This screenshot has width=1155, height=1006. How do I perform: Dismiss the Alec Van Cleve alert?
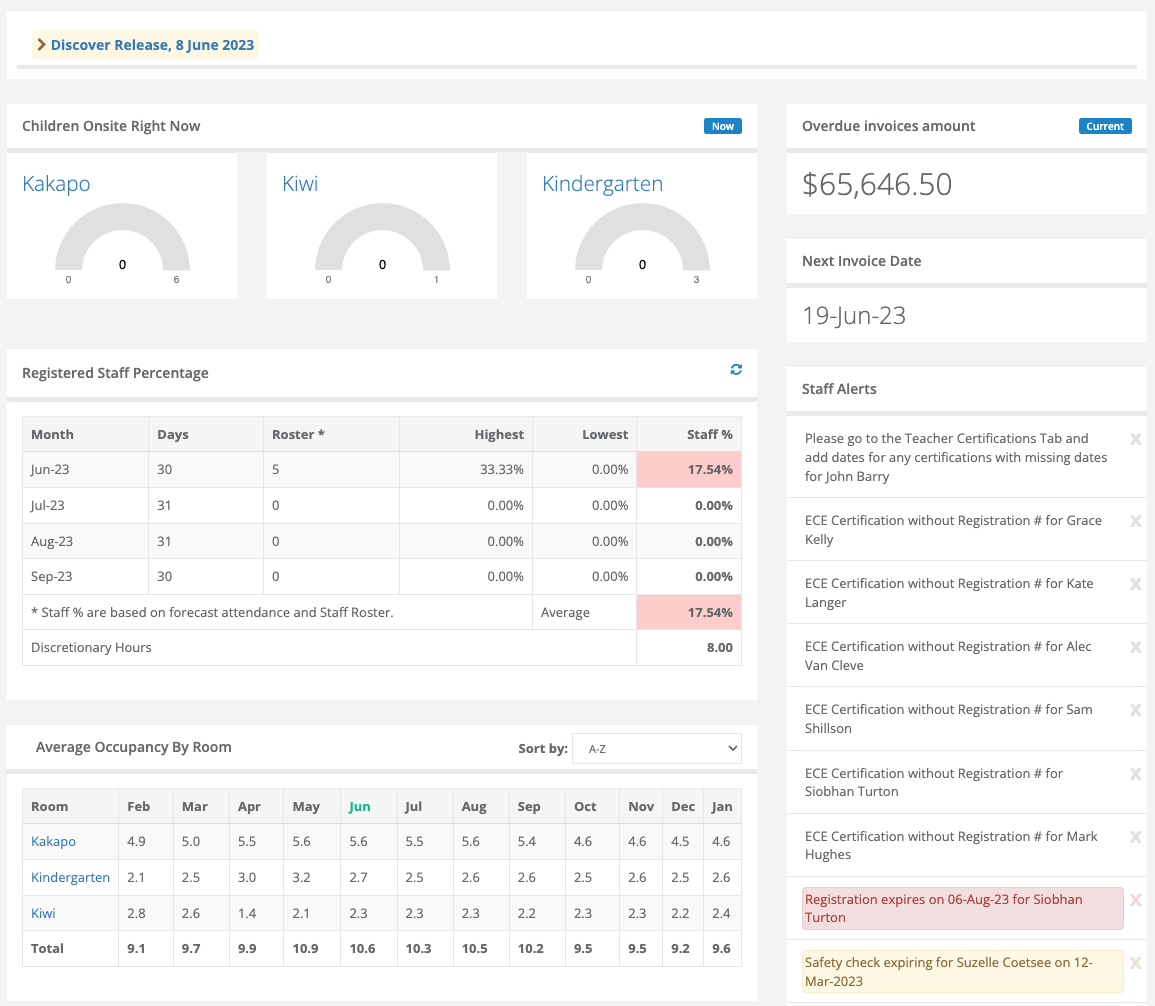pos(1135,647)
